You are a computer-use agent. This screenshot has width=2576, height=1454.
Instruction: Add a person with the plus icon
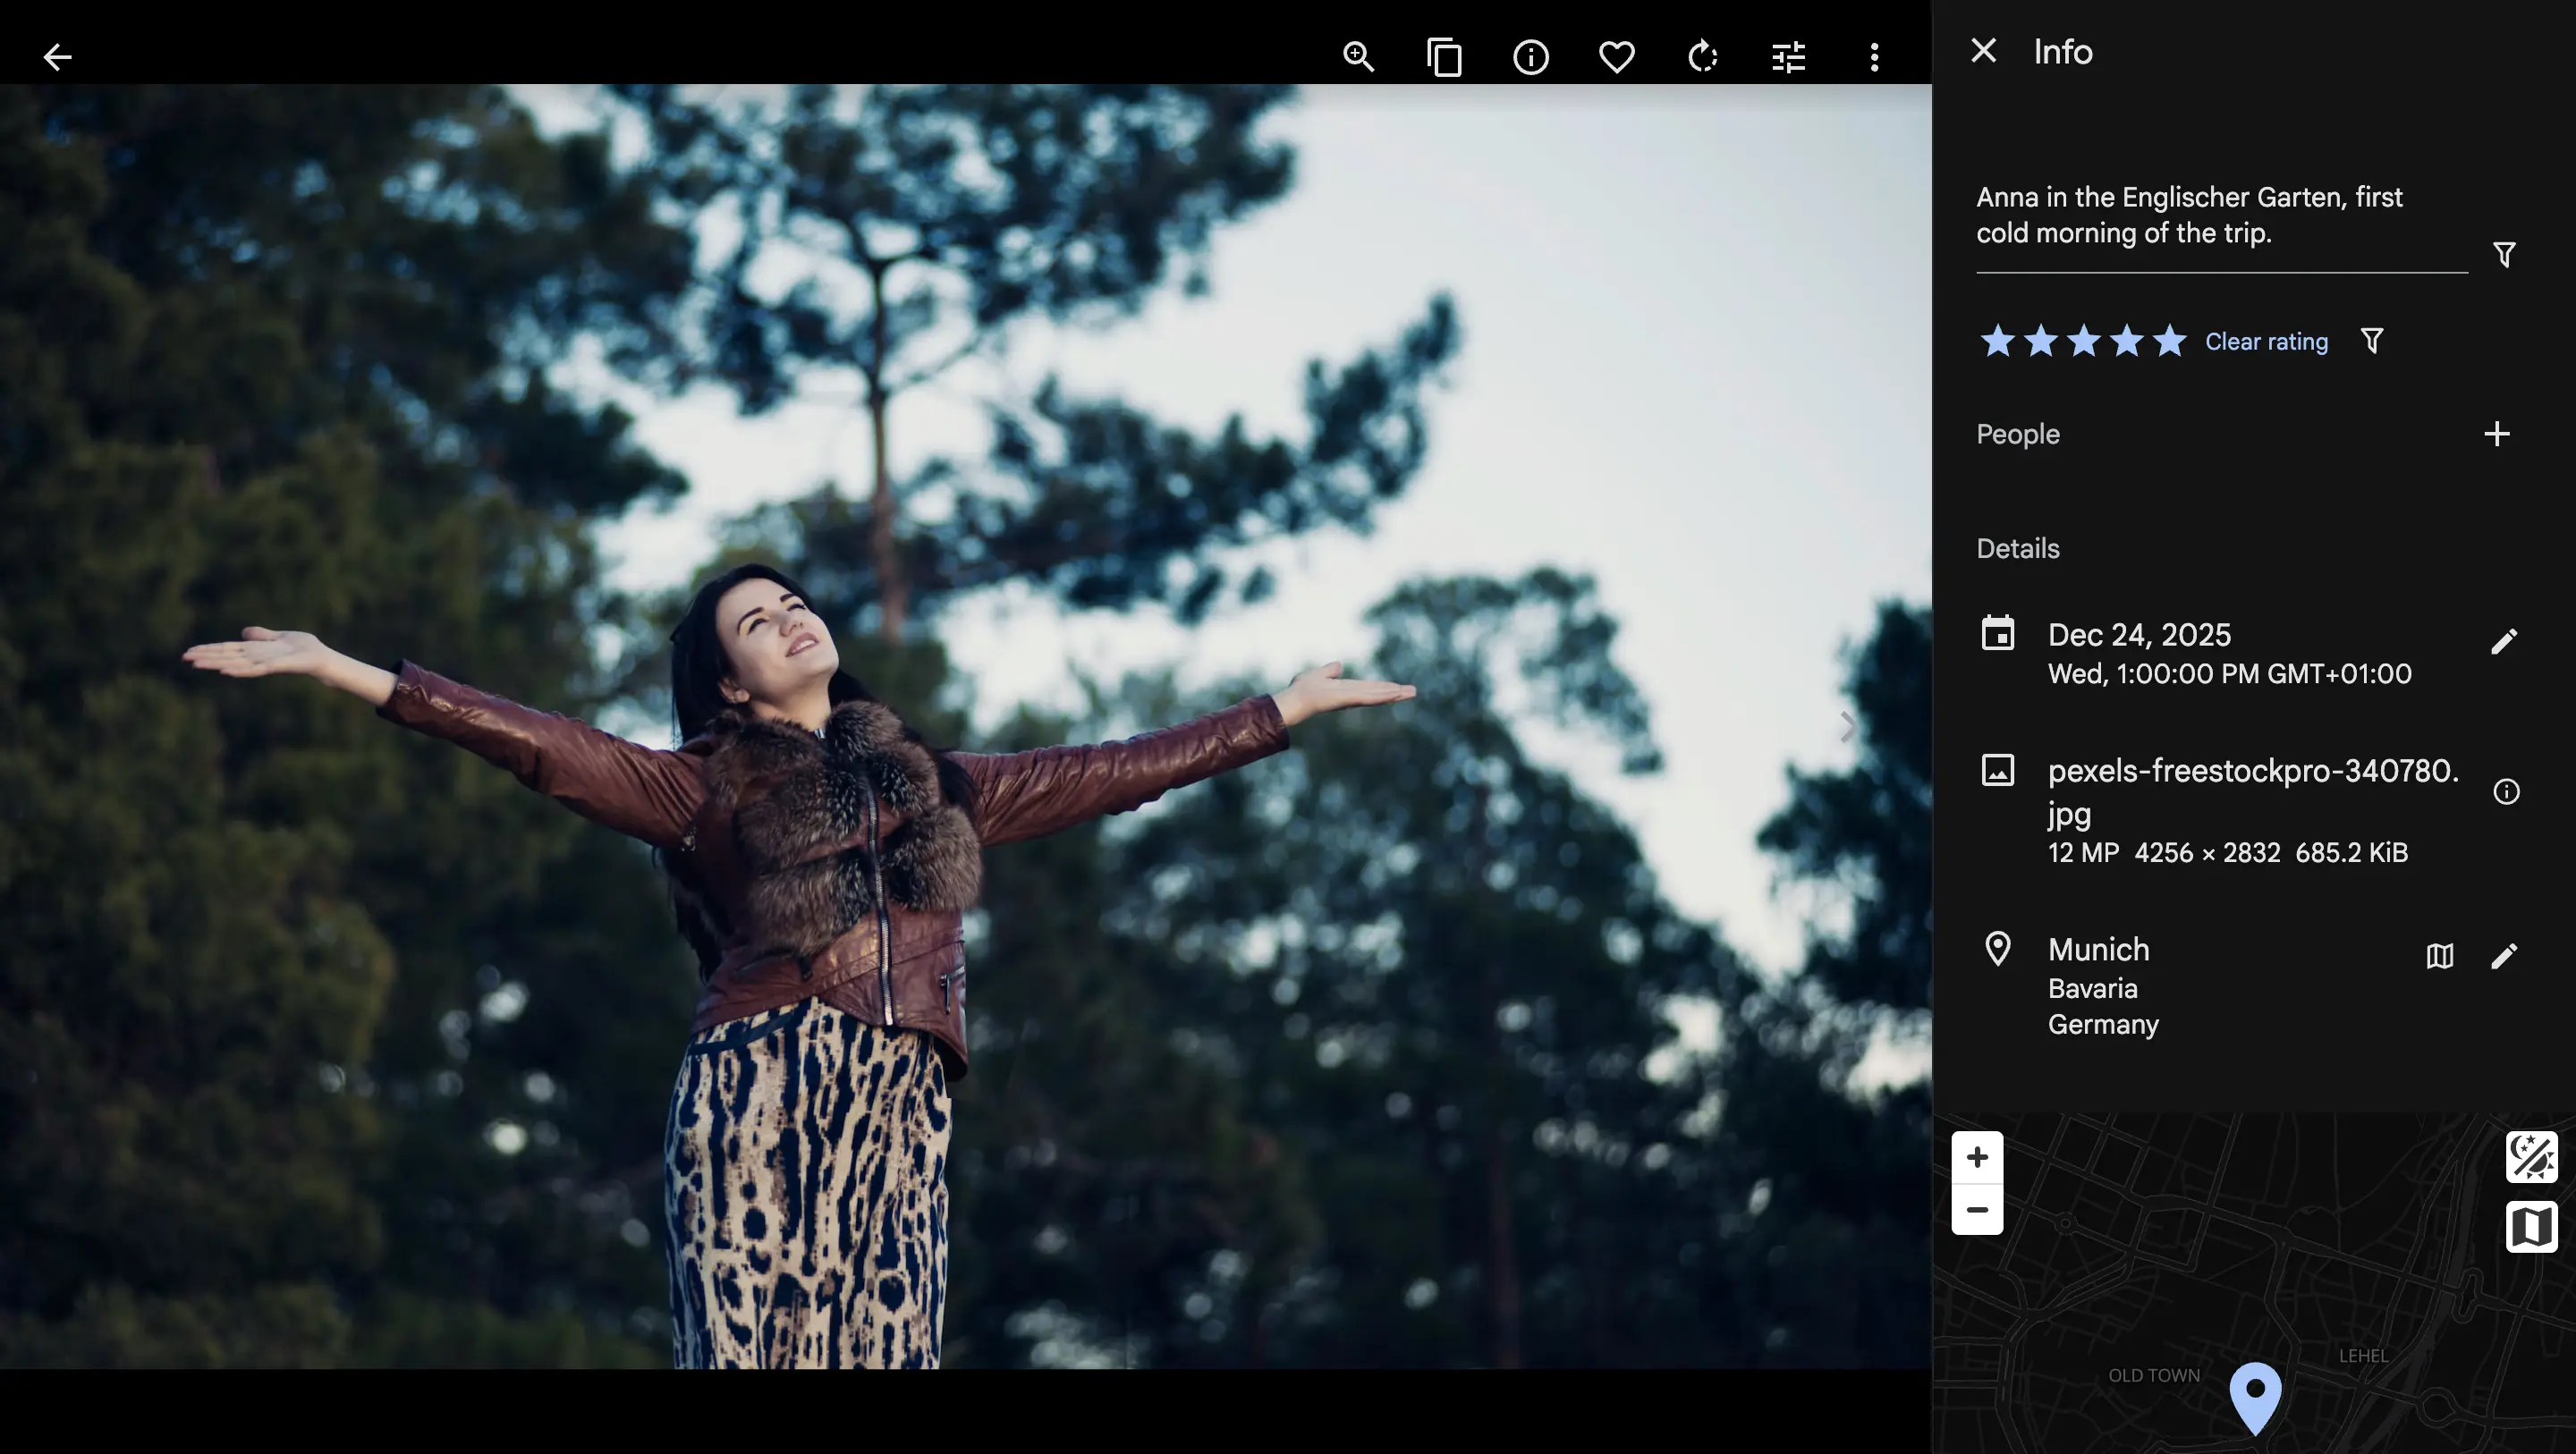pyautogui.click(x=2496, y=434)
